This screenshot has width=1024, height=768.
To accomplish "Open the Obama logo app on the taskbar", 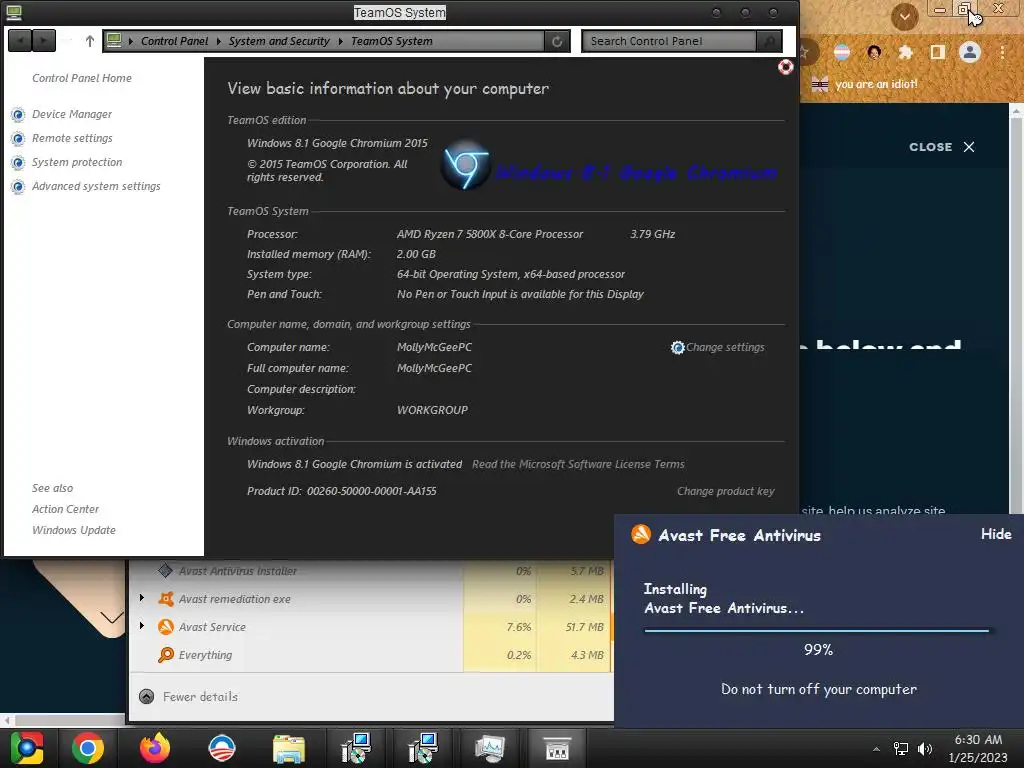I will tap(221, 748).
